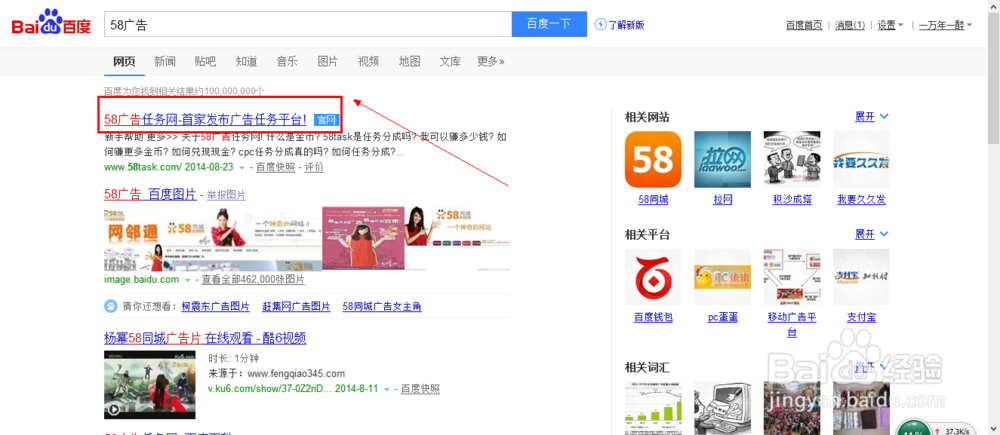Open the 58同城 site icon

(653, 159)
